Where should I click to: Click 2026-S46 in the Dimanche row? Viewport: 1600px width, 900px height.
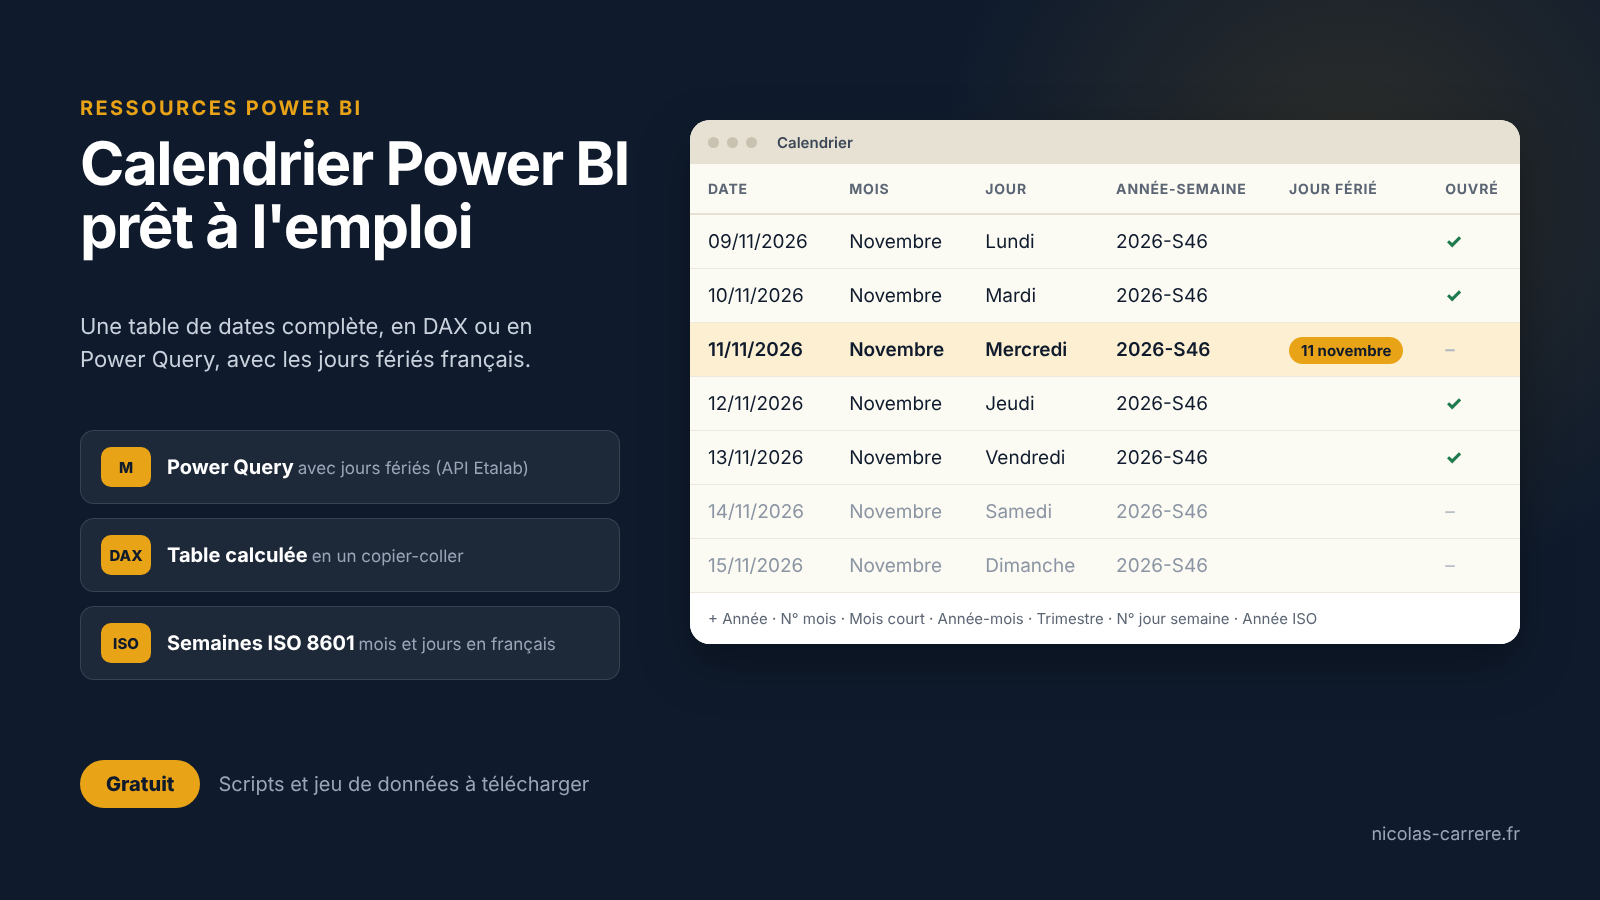(1162, 566)
